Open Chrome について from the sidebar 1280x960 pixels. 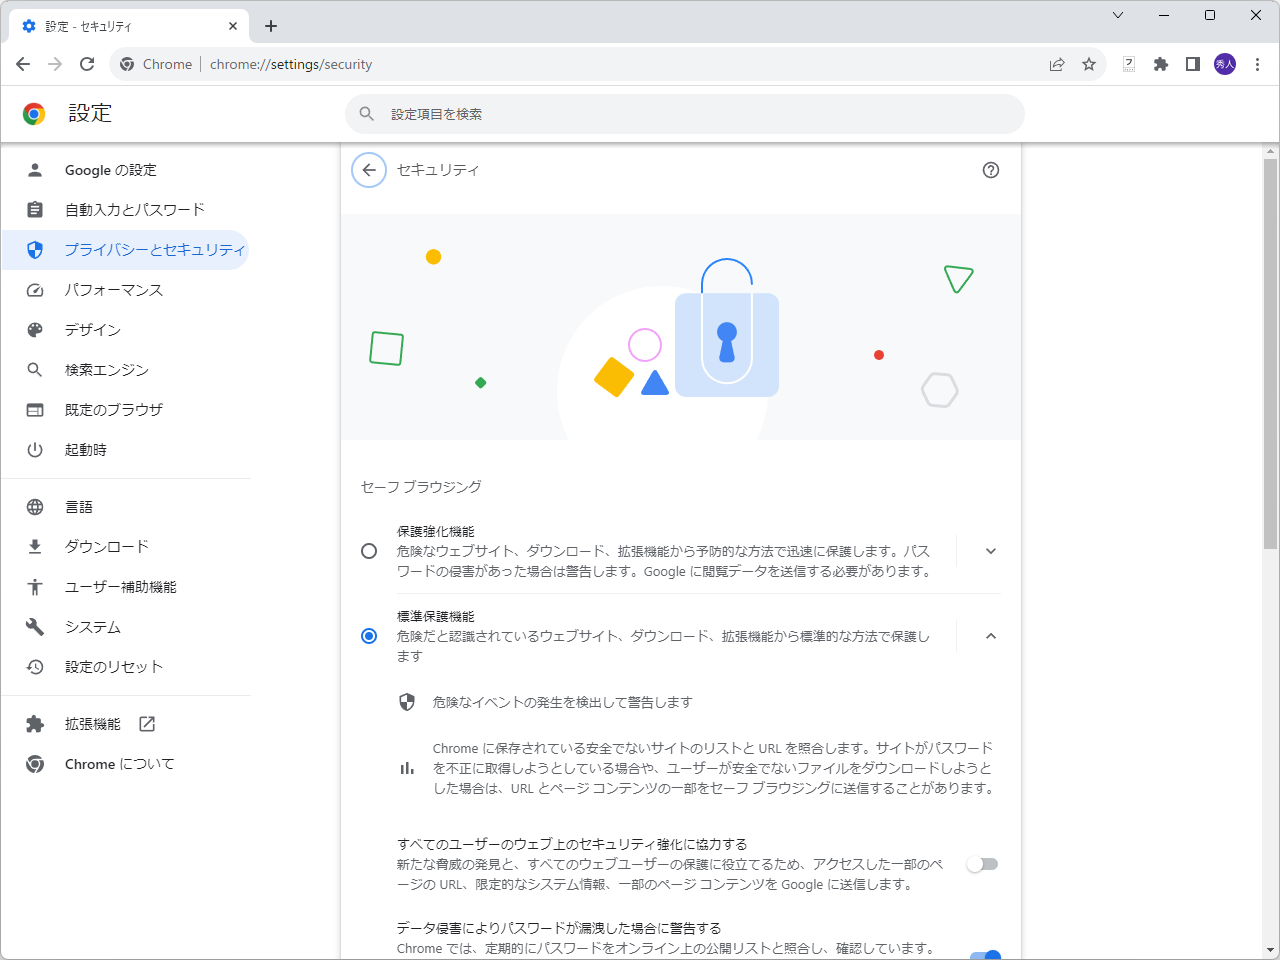coord(118,764)
